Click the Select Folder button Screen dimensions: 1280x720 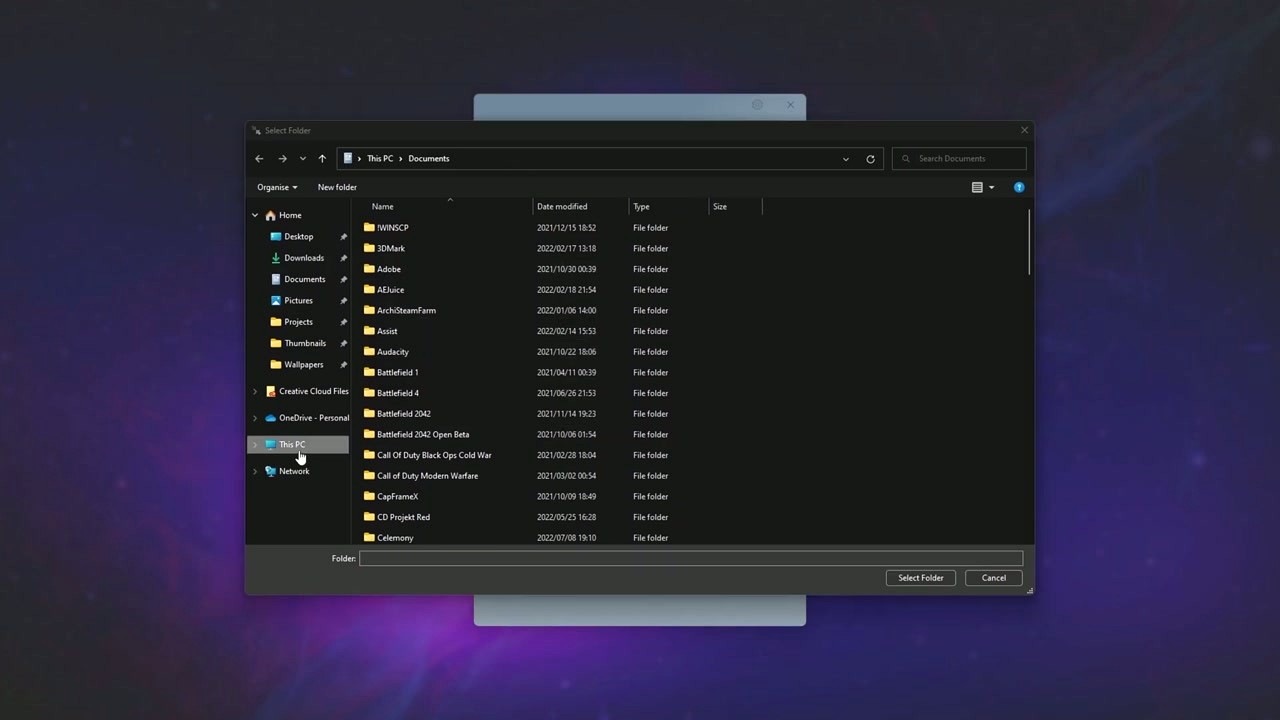coord(920,577)
